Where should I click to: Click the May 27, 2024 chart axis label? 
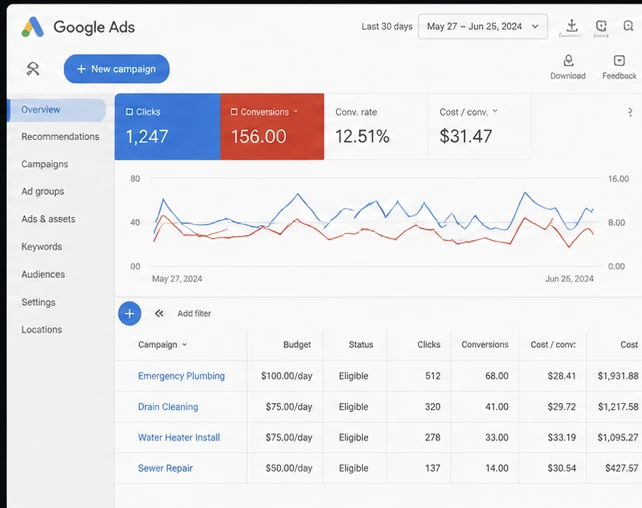pos(177,279)
